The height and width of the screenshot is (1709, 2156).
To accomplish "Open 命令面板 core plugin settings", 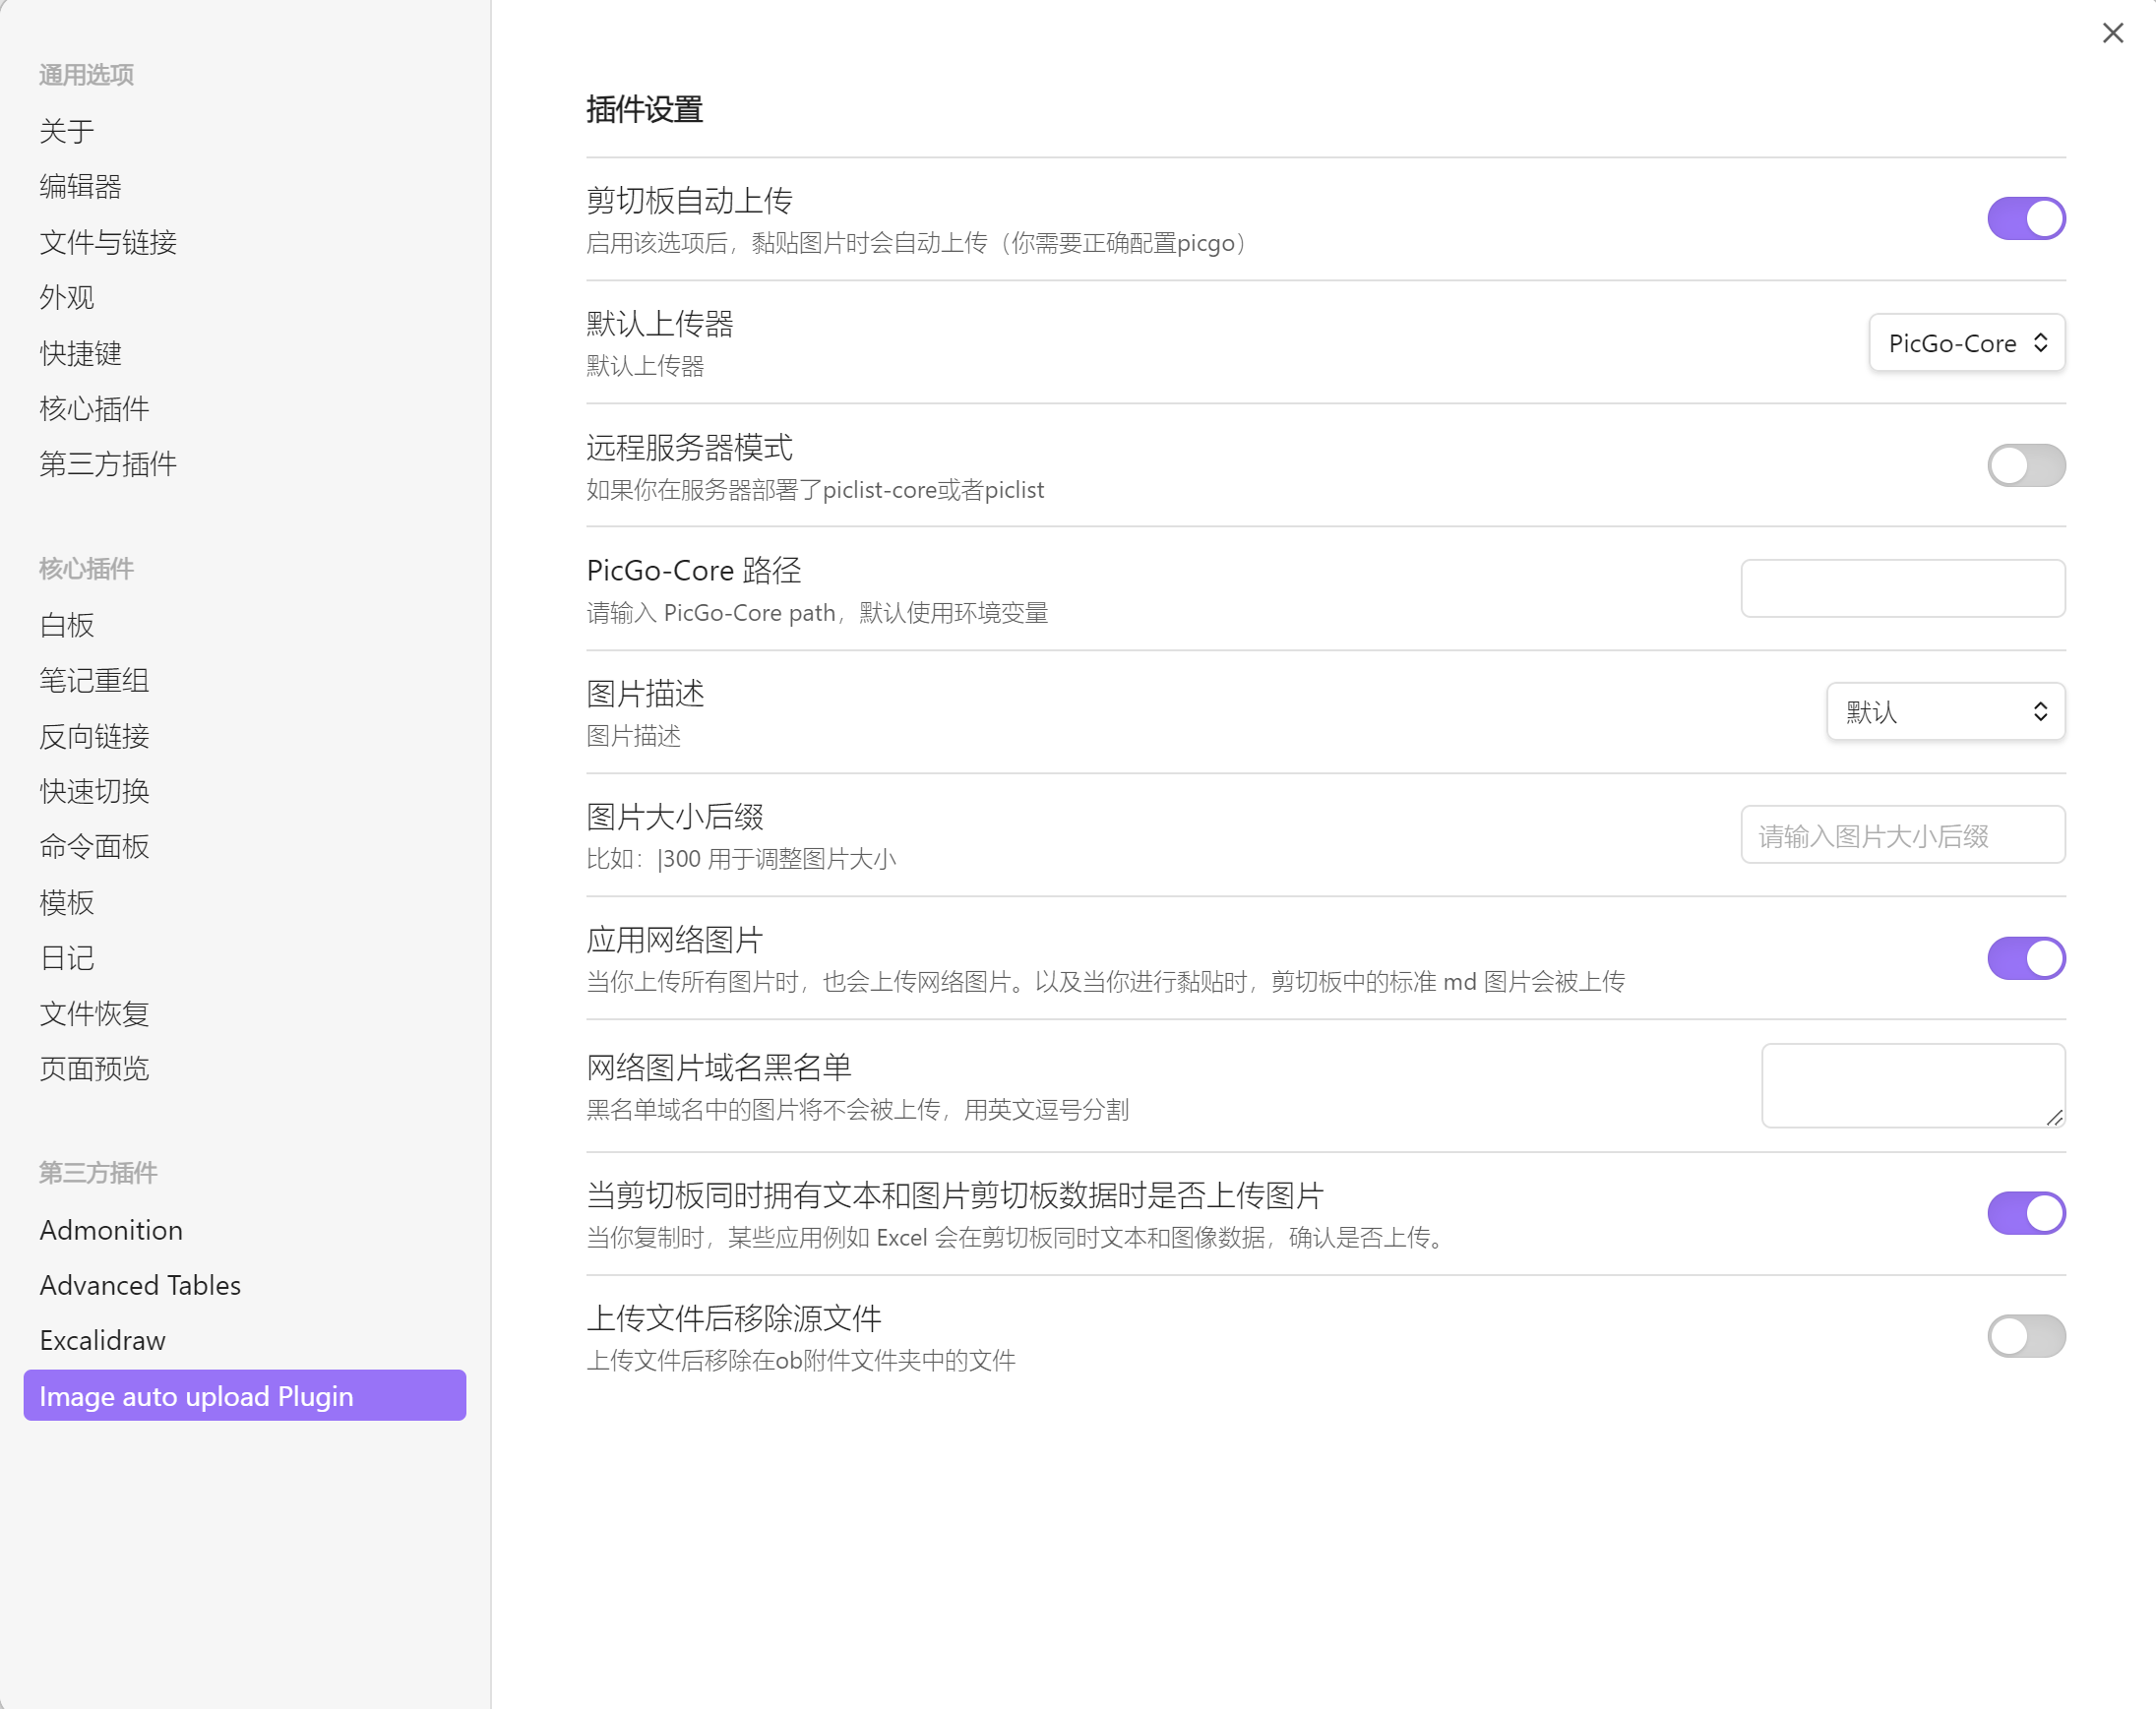I will tap(94, 847).
